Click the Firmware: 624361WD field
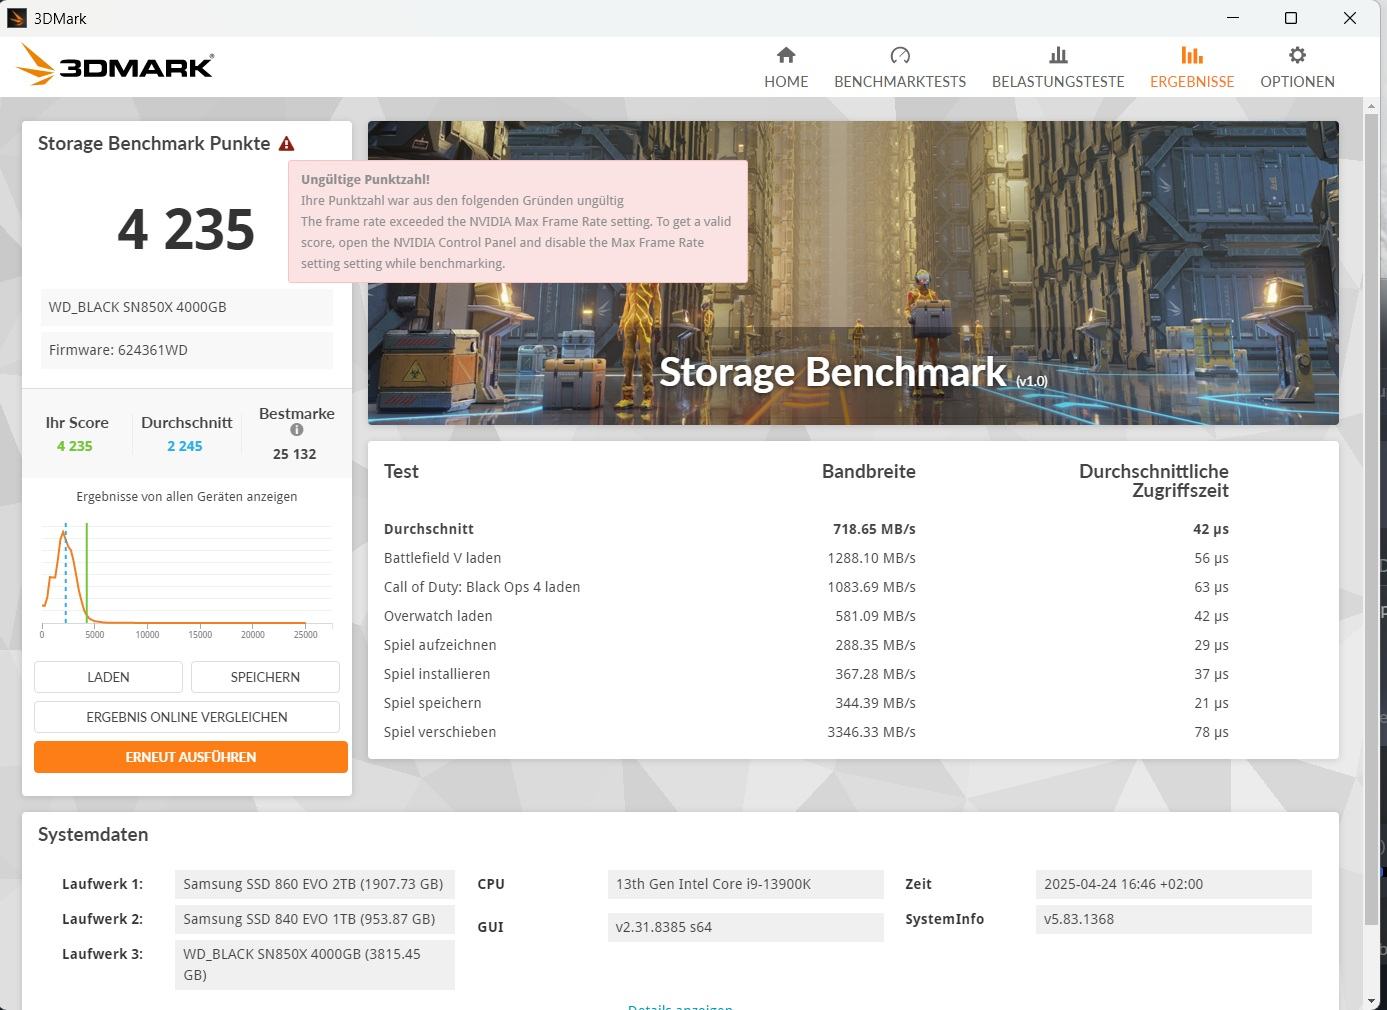Viewport: 1387px width, 1010px height. (x=187, y=350)
